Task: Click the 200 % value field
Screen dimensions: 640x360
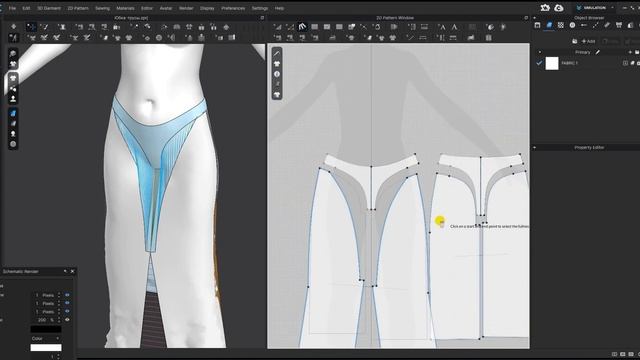Action: tap(44, 320)
